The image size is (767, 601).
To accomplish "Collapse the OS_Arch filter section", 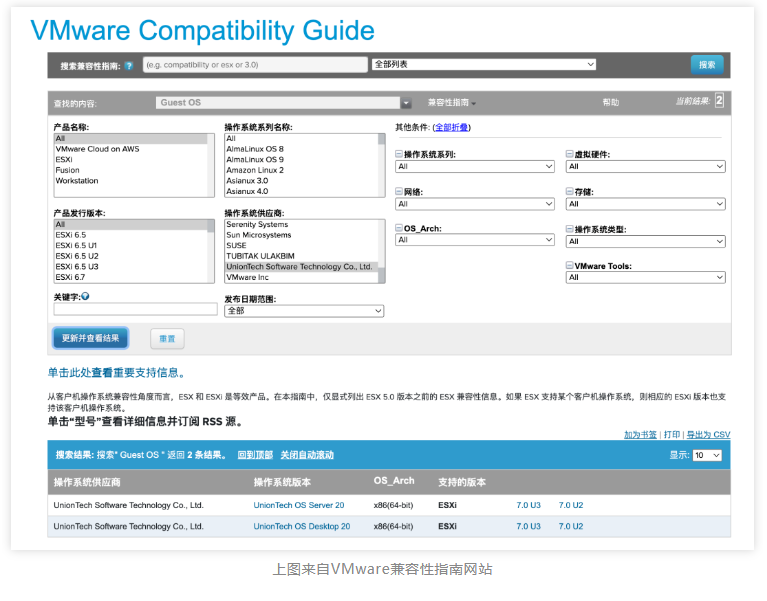I will coord(399,229).
